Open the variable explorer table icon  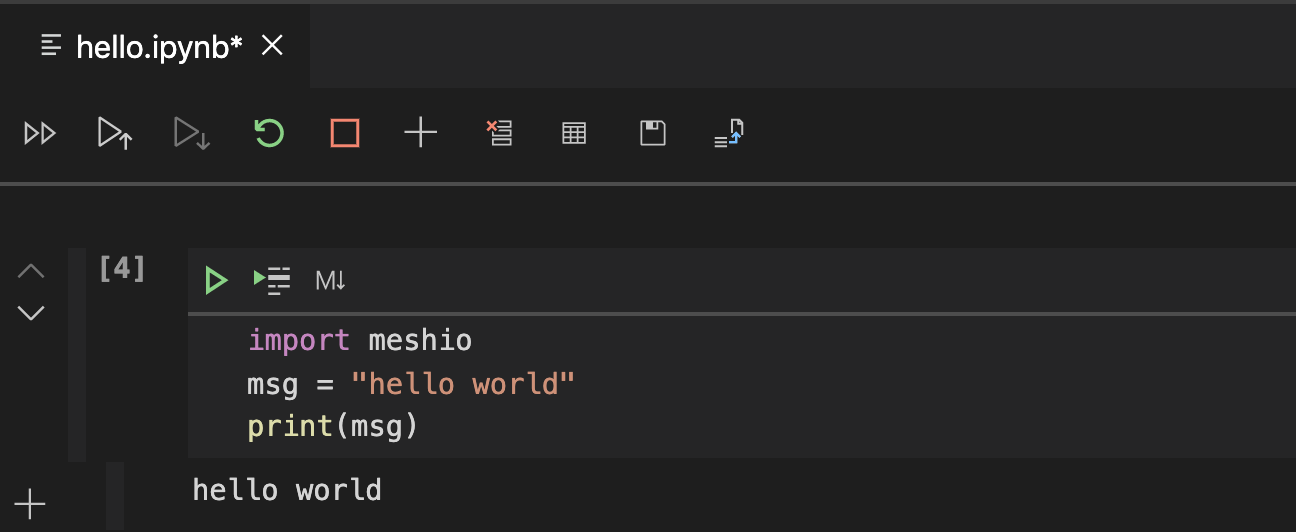[574, 133]
